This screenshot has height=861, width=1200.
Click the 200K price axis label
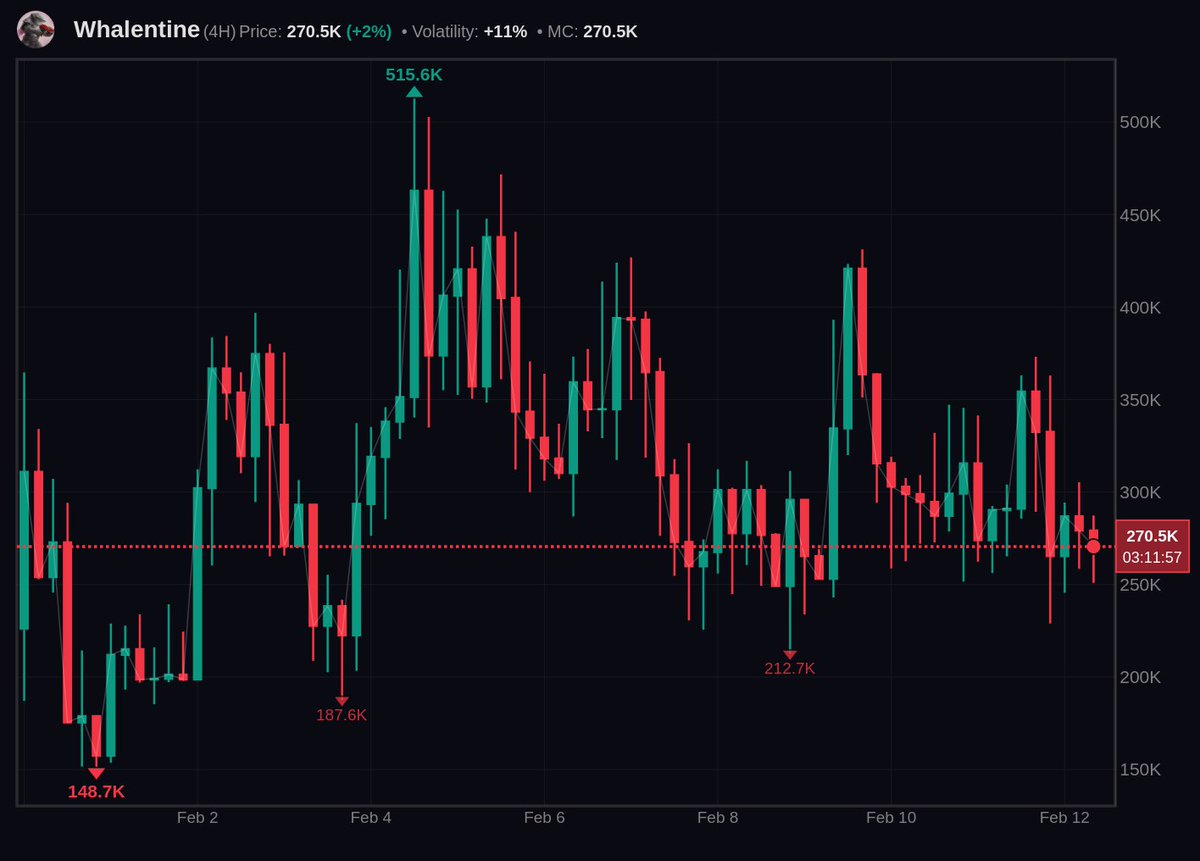tap(1140, 677)
